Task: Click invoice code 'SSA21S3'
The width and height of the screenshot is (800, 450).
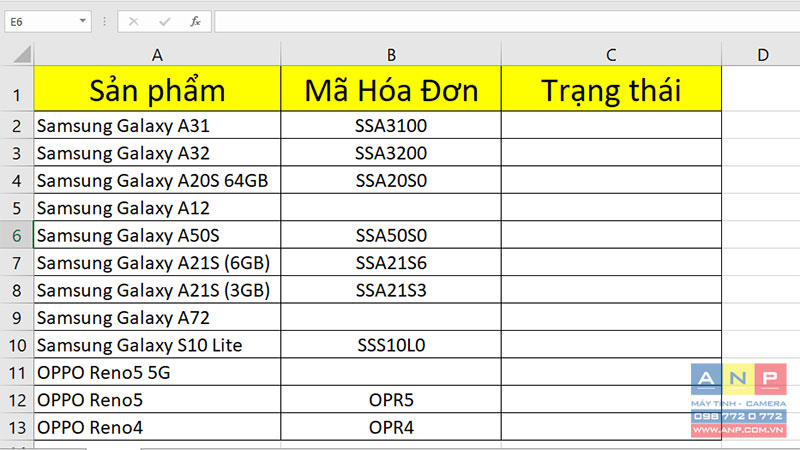Action: (391, 290)
